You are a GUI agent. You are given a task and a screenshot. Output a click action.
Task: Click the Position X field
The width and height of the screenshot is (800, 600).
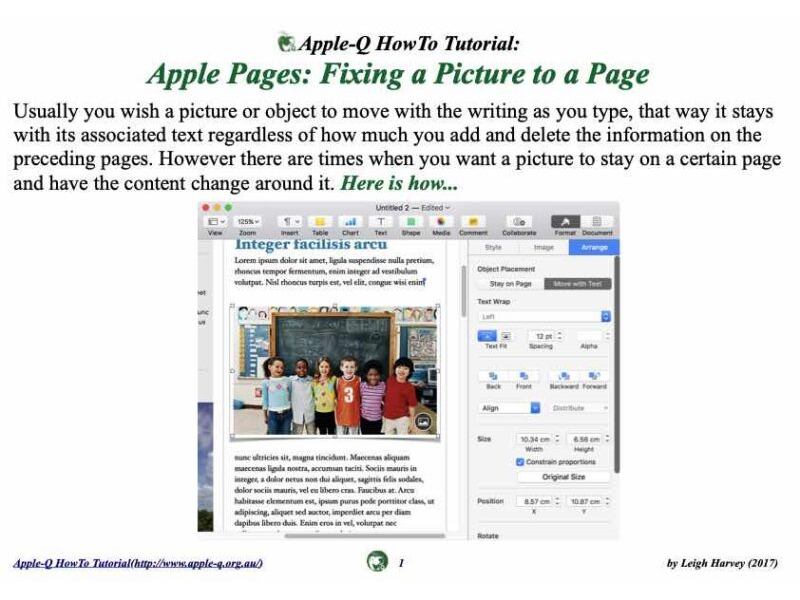point(534,502)
